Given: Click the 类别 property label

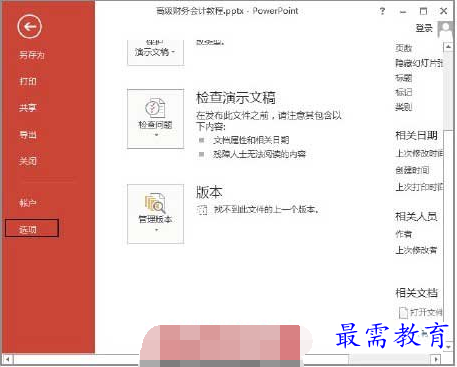Looking at the screenshot, I should click(x=404, y=107).
